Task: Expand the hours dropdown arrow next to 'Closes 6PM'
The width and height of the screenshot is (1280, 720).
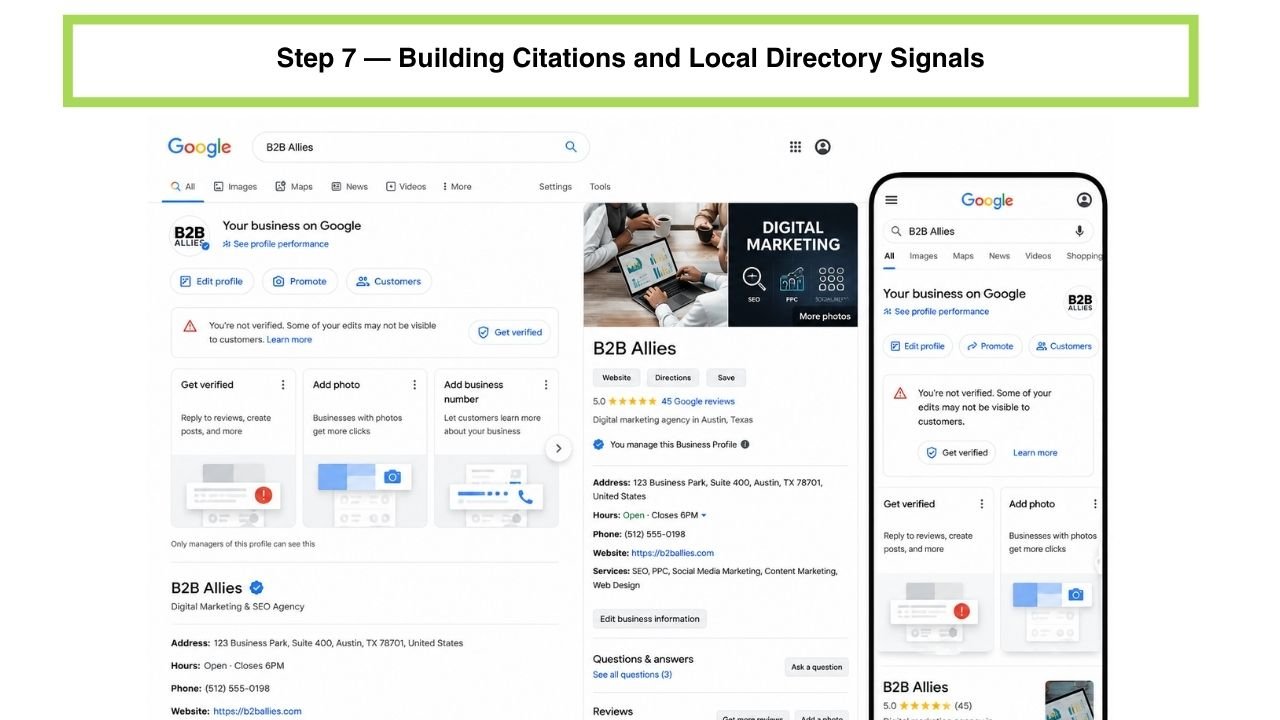Action: (x=704, y=515)
